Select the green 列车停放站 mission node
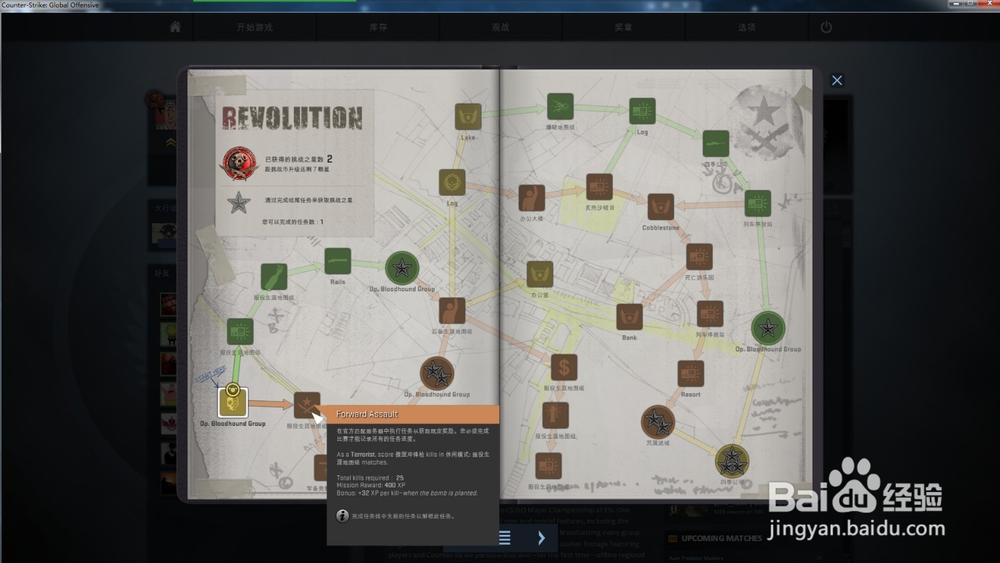 758,204
